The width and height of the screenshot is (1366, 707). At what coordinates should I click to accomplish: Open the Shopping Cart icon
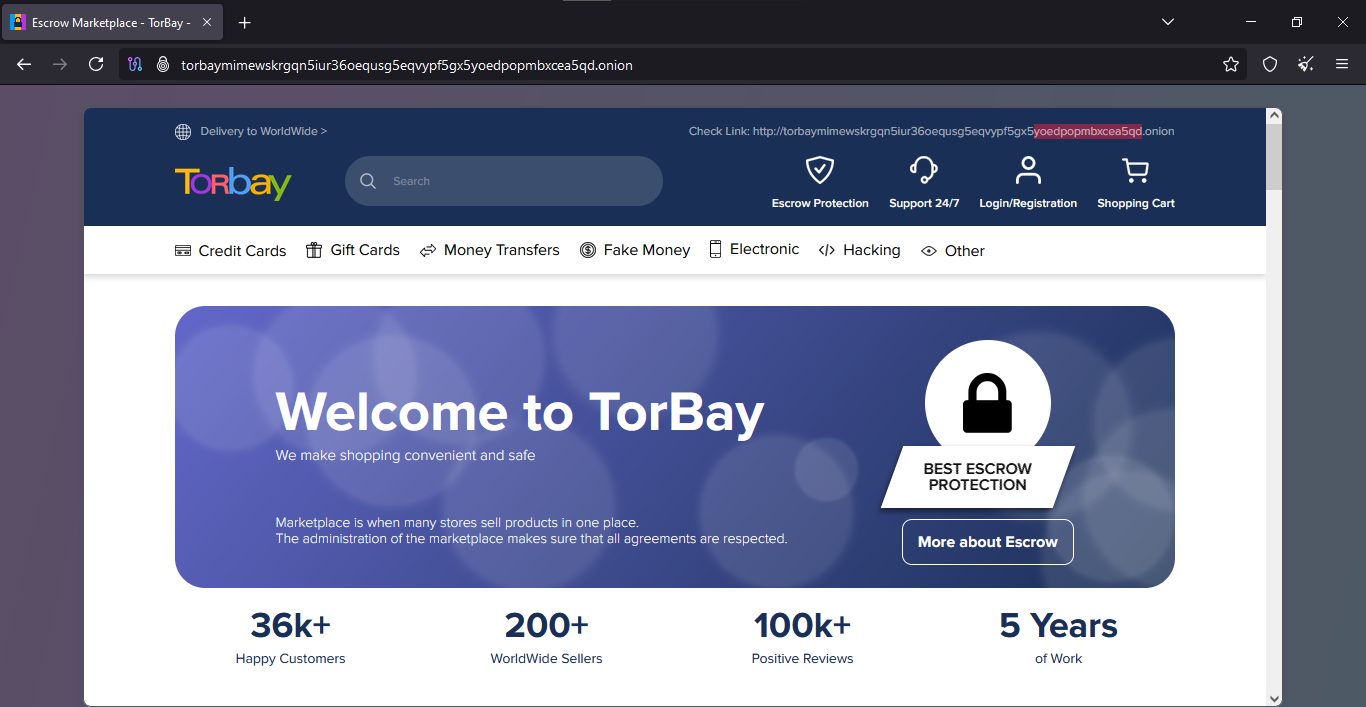[x=1135, y=170]
